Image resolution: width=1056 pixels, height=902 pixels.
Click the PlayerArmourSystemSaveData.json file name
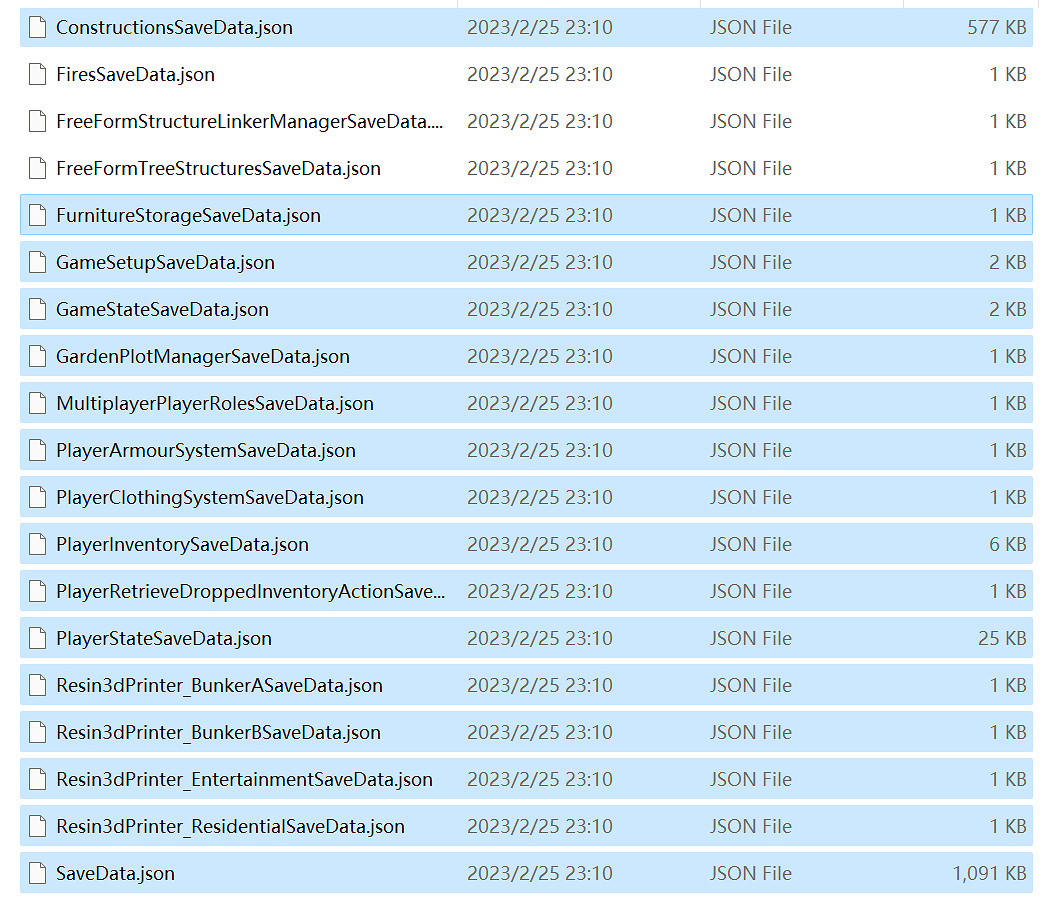point(205,451)
